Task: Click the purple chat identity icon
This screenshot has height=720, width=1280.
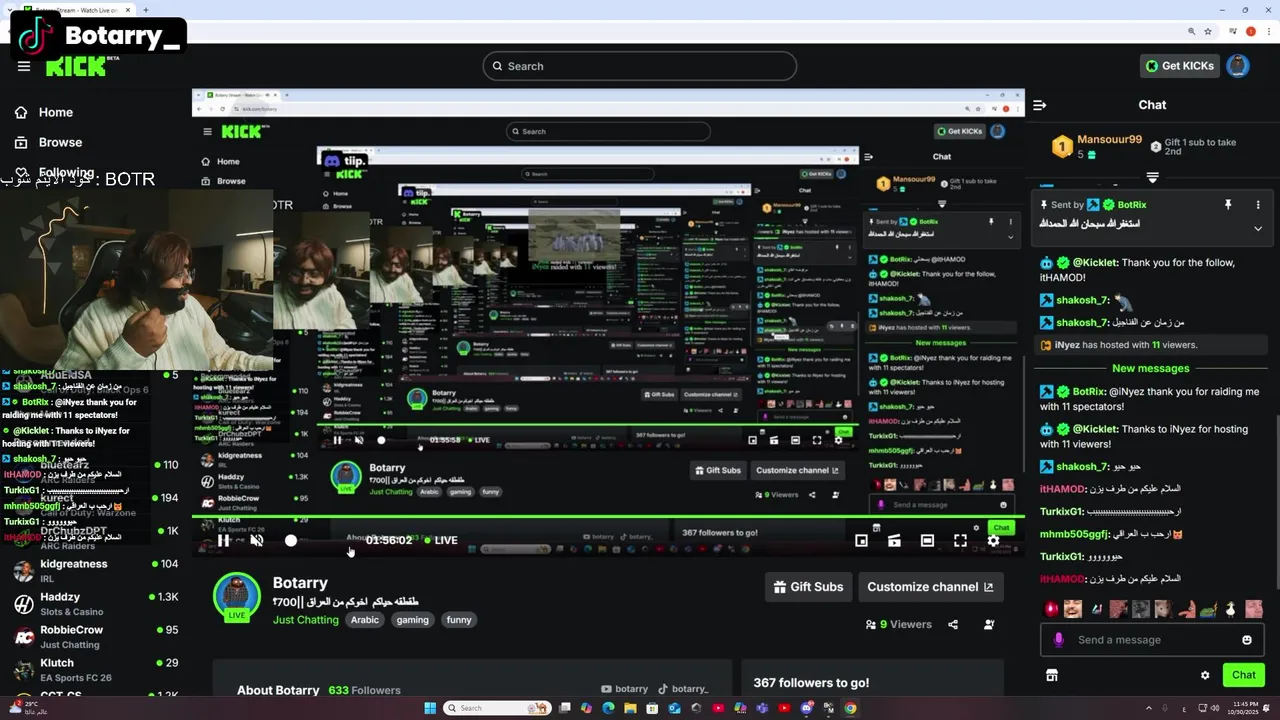Action: (1058, 640)
